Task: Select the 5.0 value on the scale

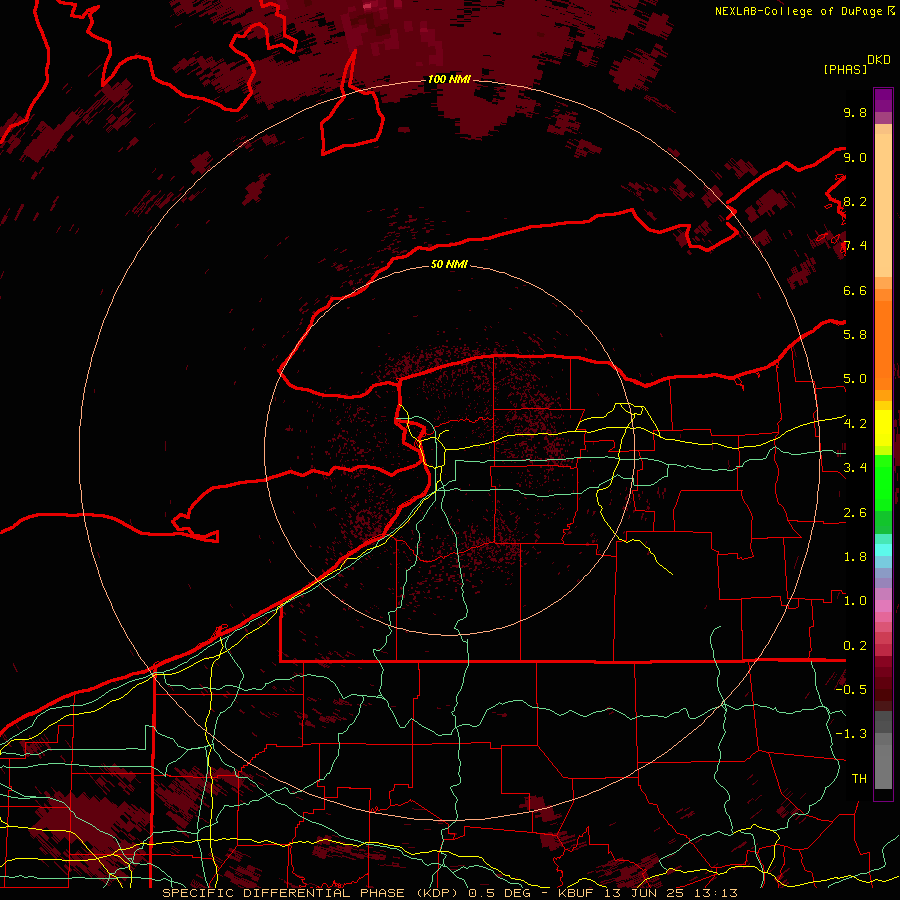Action: [855, 379]
